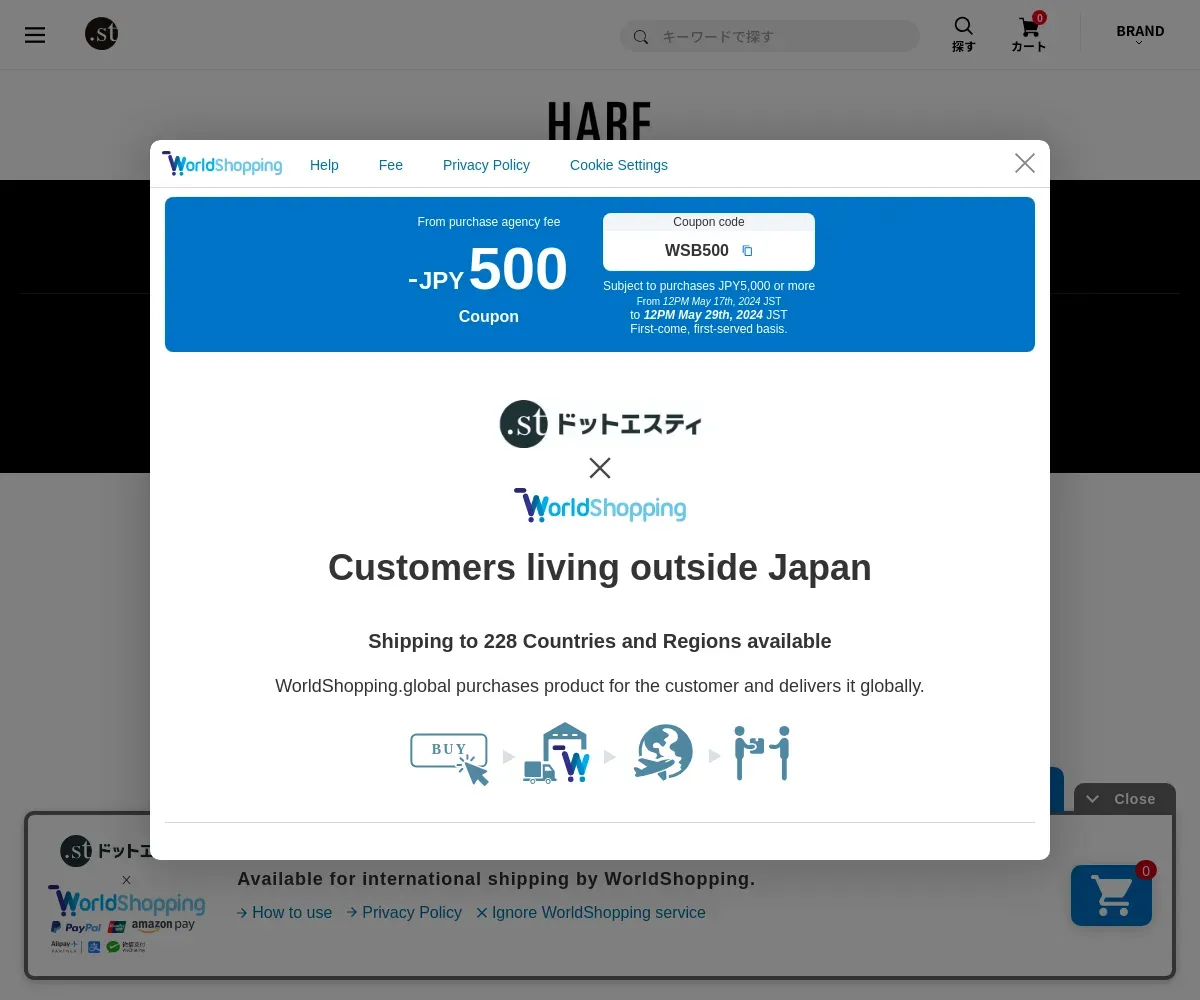This screenshot has width=1200, height=1000.
Task: Click the keyword search field
Action: point(769,36)
